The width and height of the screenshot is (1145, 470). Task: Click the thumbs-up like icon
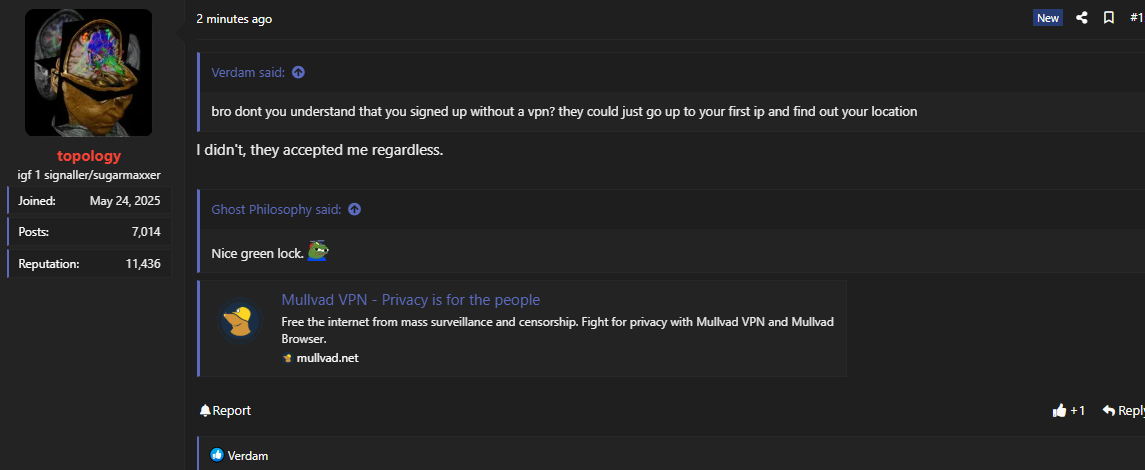(x=1059, y=410)
